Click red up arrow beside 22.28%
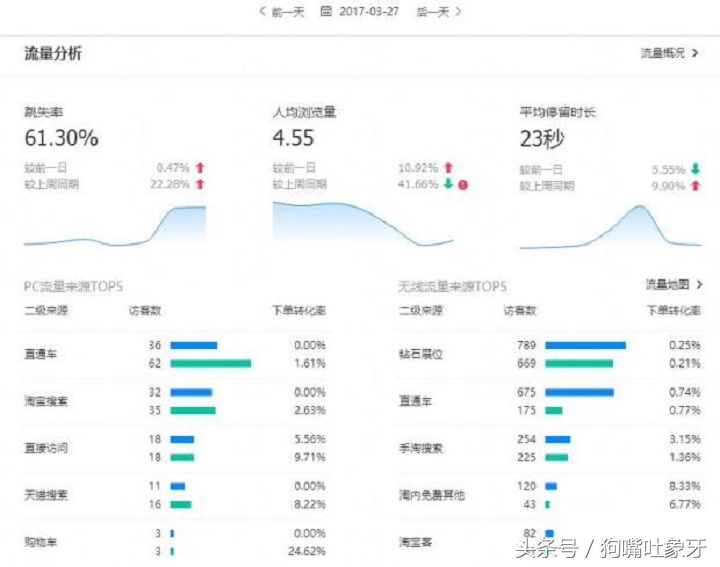This screenshot has width=720, height=567. point(200,184)
